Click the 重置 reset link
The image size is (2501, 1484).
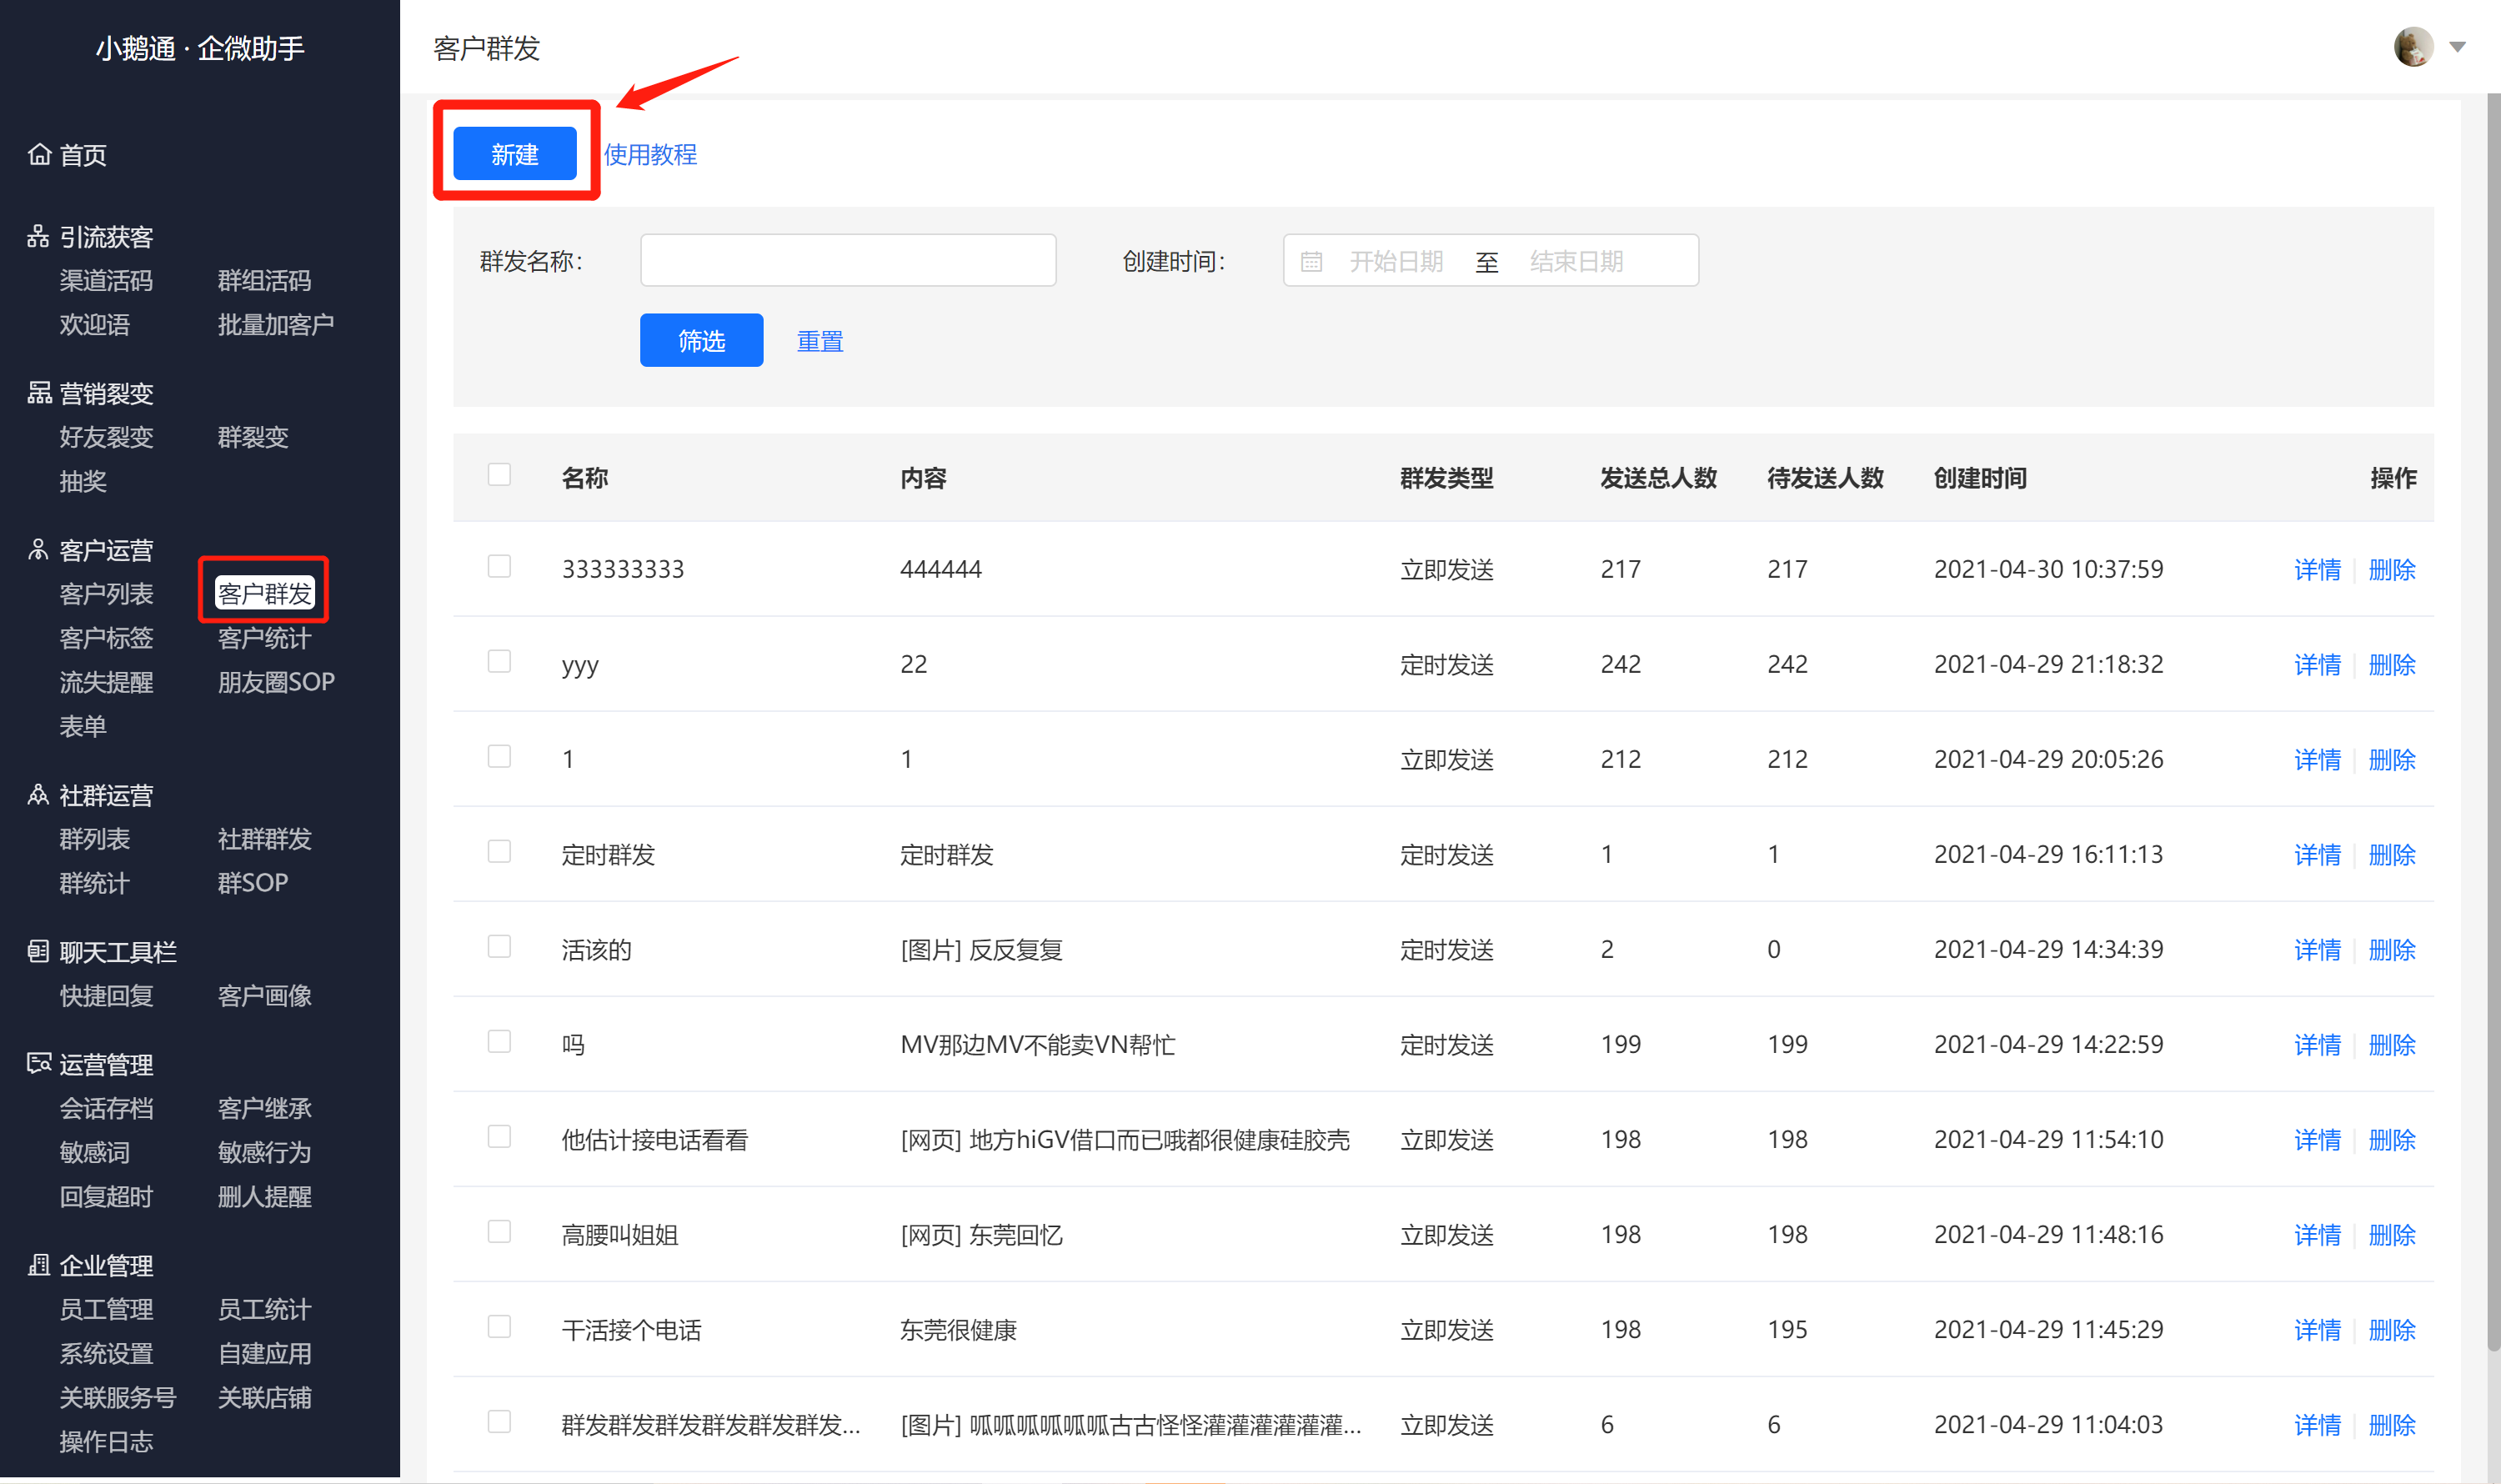pyautogui.click(x=820, y=341)
